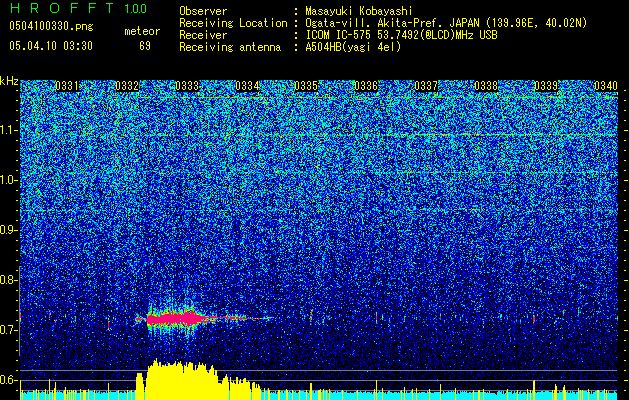Click the ICOM IC-575 receiver text
The width and height of the screenshot is (629, 400).
coord(401,35)
